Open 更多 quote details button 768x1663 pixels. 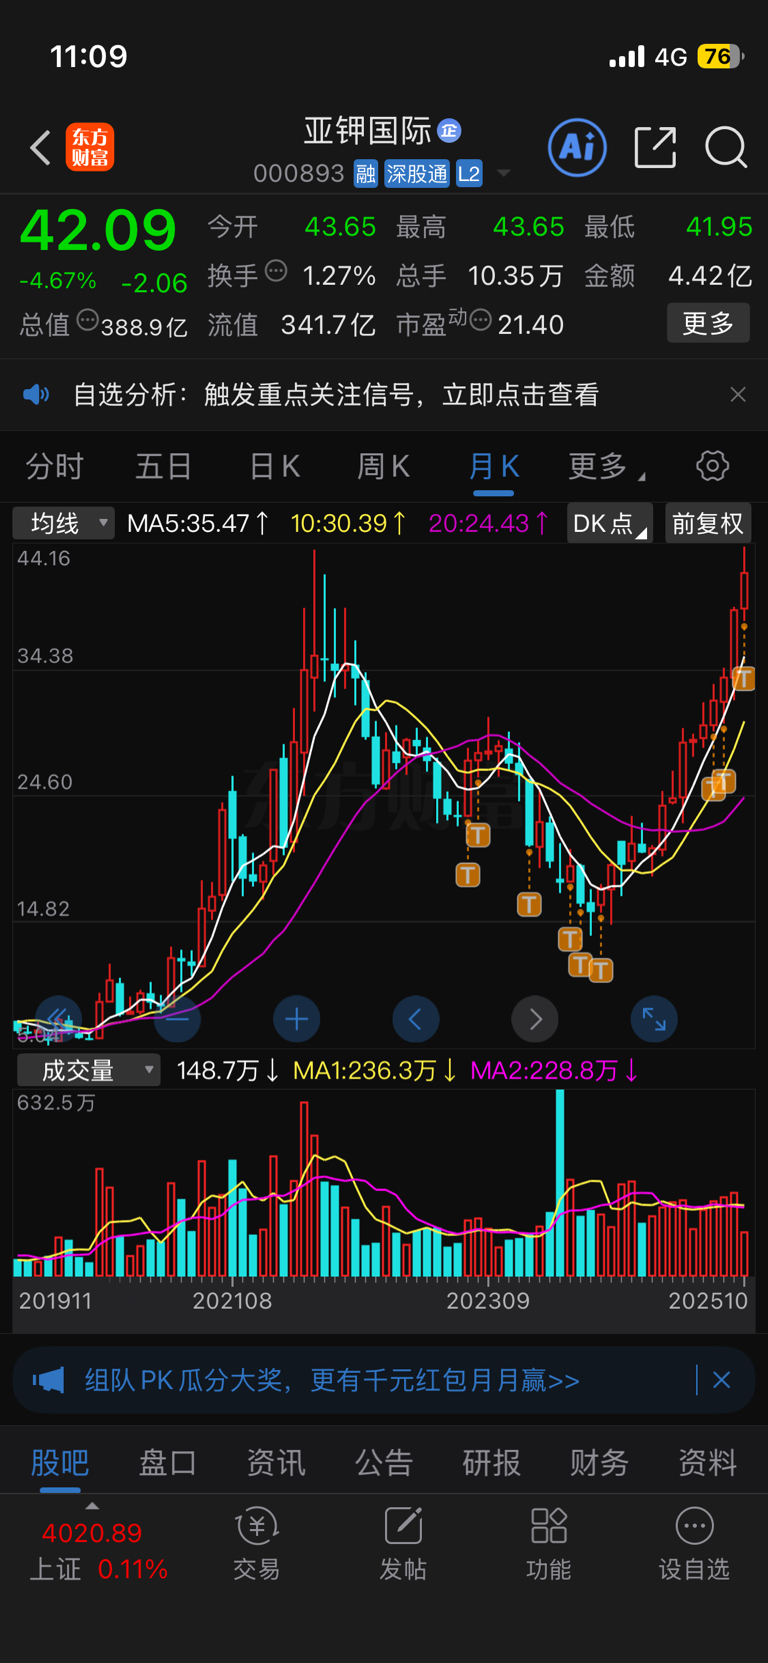point(708,323)
